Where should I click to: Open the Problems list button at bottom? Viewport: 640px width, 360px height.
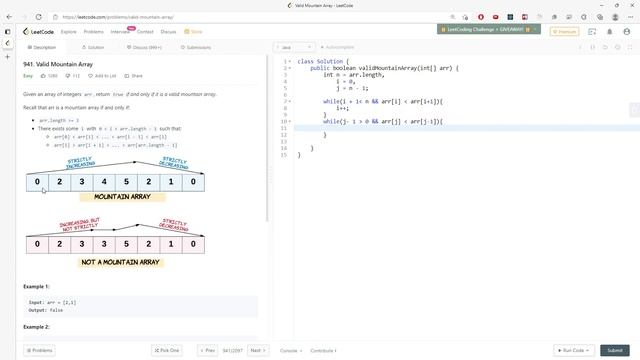click(x=39, y=350)
